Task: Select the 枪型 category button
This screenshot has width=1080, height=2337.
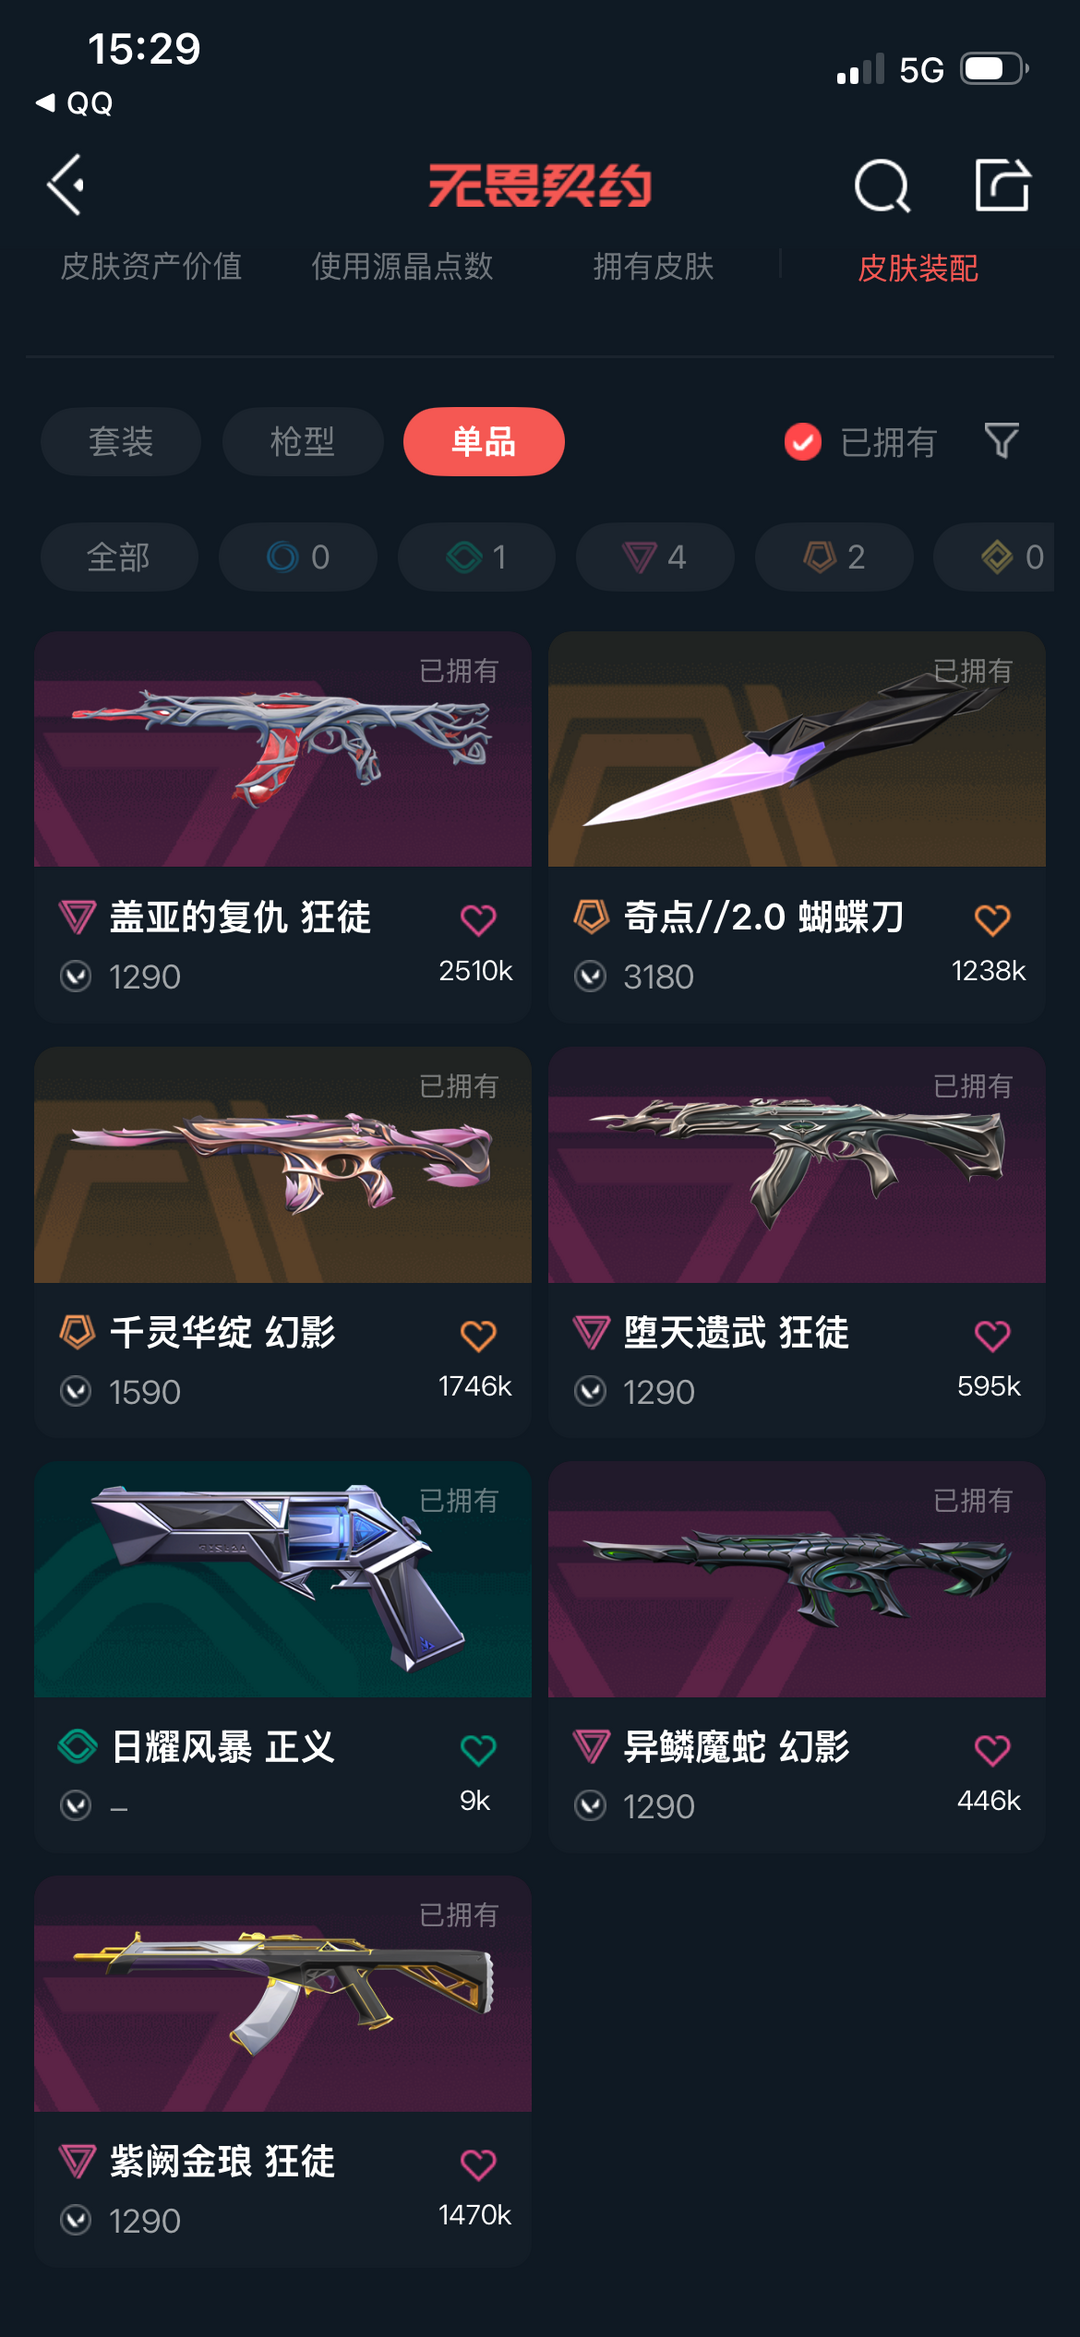Action: coord(303,441)
